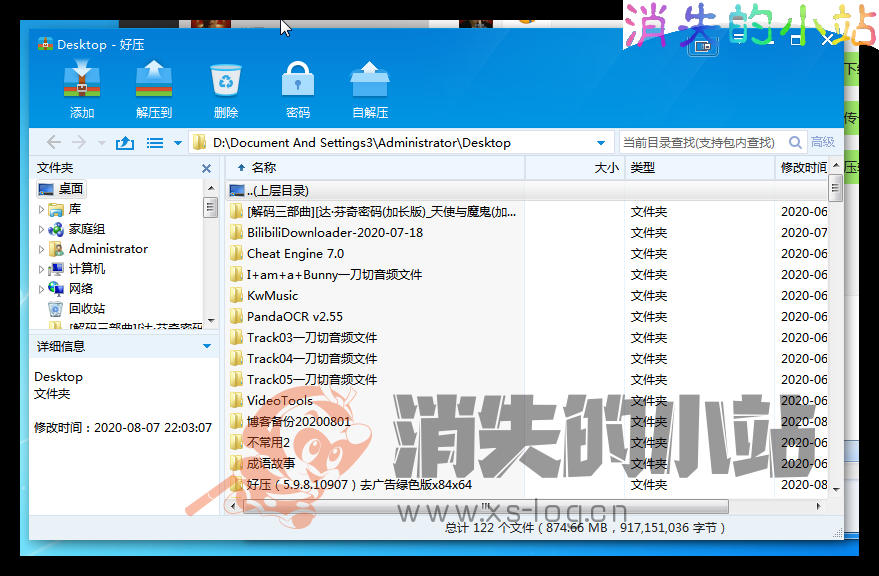Click the KwMusic folder icon
The height and width of the screenshot is (576, 879).
236,296
